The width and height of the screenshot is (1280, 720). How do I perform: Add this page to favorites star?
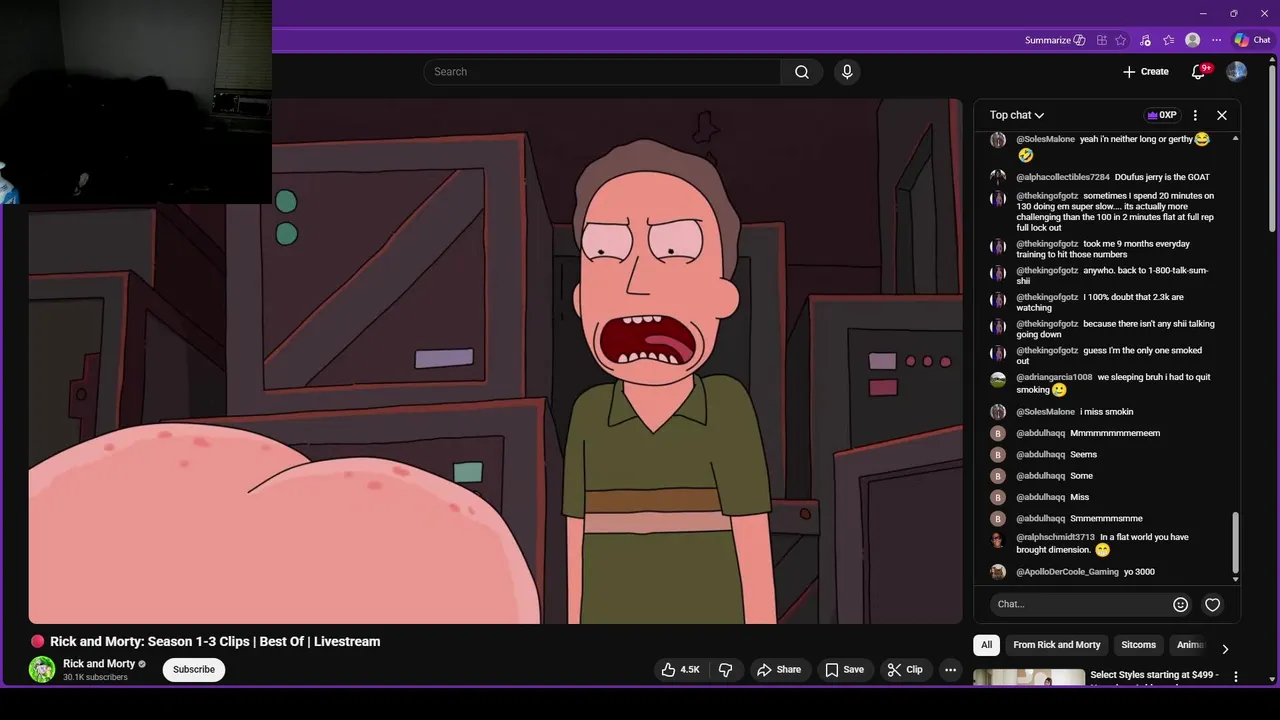tap(1121, 40)
